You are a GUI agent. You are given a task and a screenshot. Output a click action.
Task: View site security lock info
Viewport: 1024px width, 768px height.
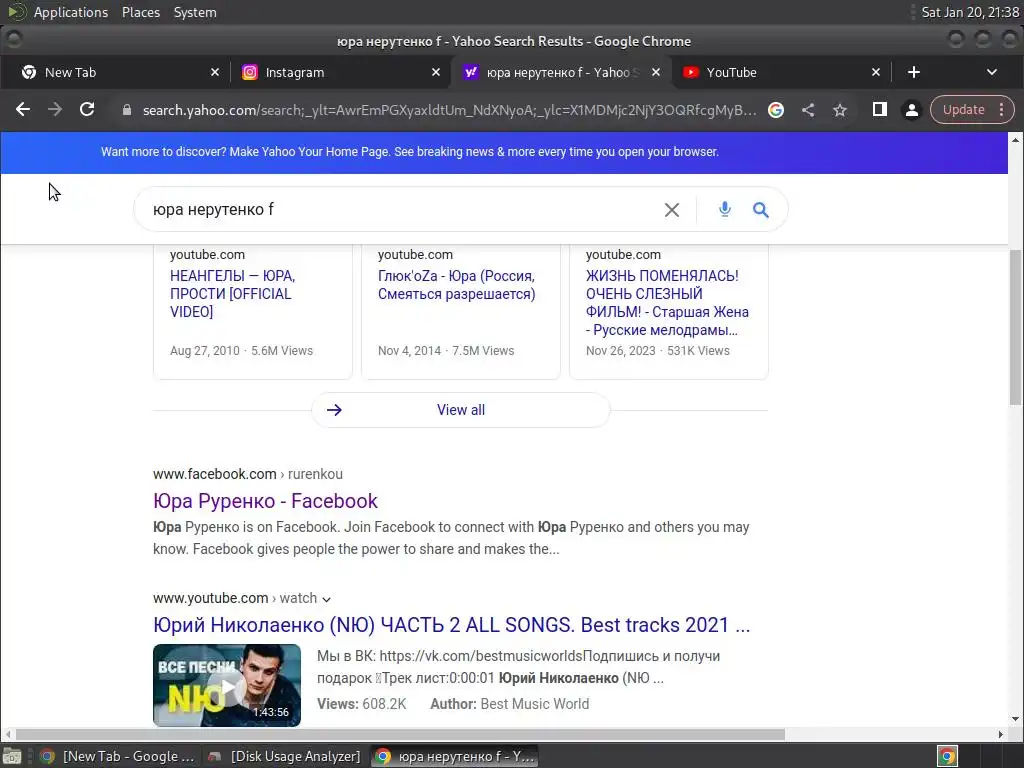pos(127,110)
